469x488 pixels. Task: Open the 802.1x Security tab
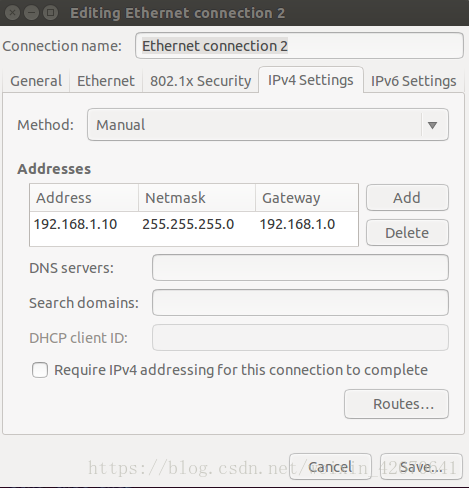200,81
